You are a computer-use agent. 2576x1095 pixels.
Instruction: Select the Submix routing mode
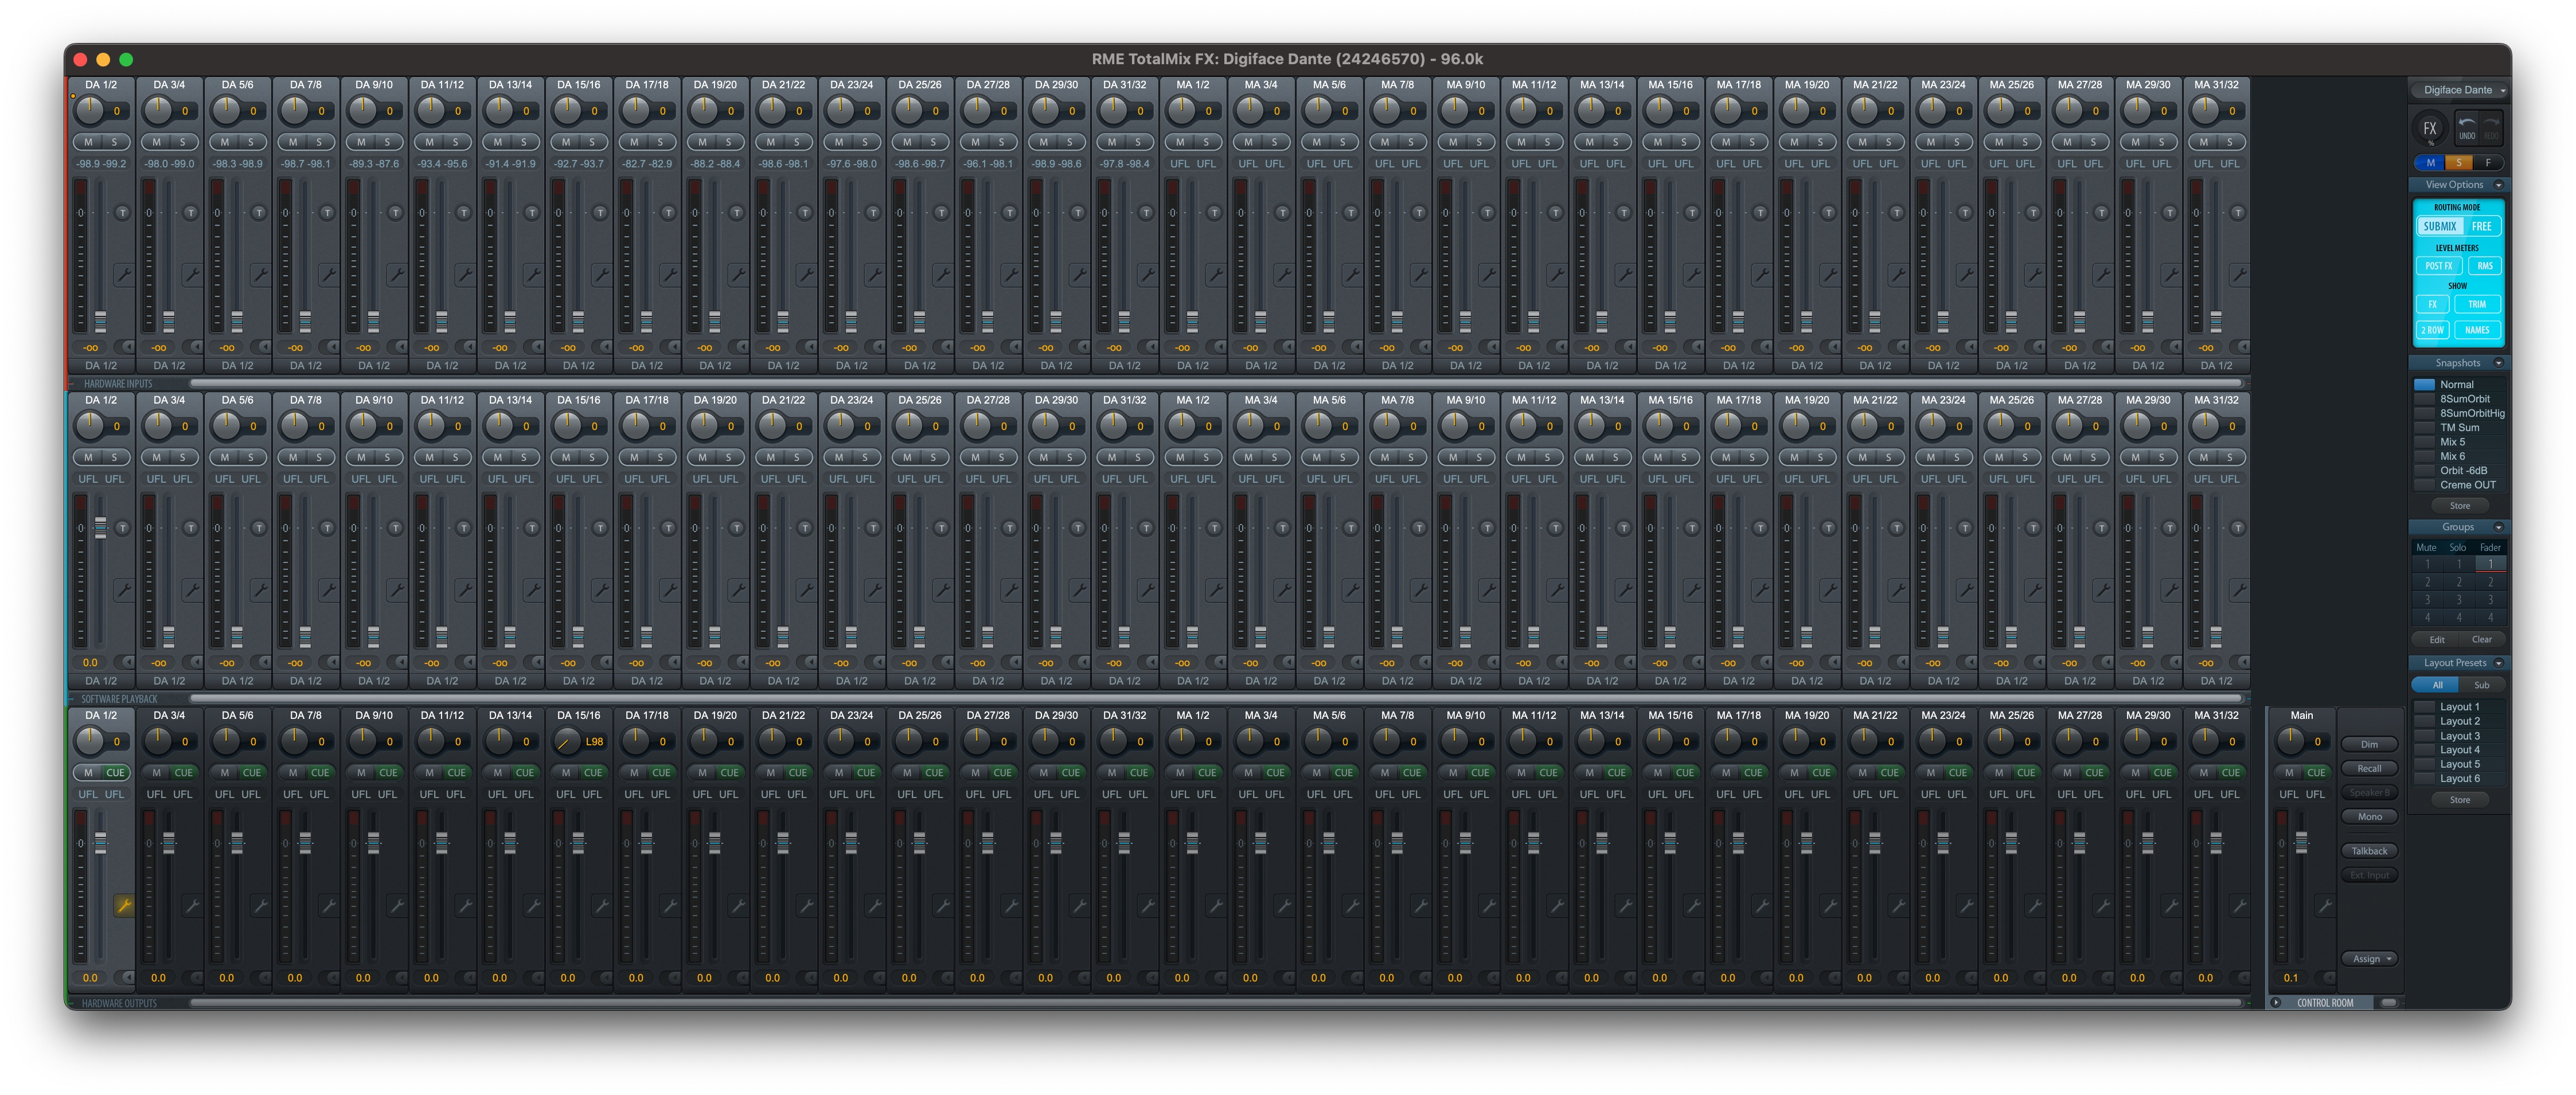2440,226
